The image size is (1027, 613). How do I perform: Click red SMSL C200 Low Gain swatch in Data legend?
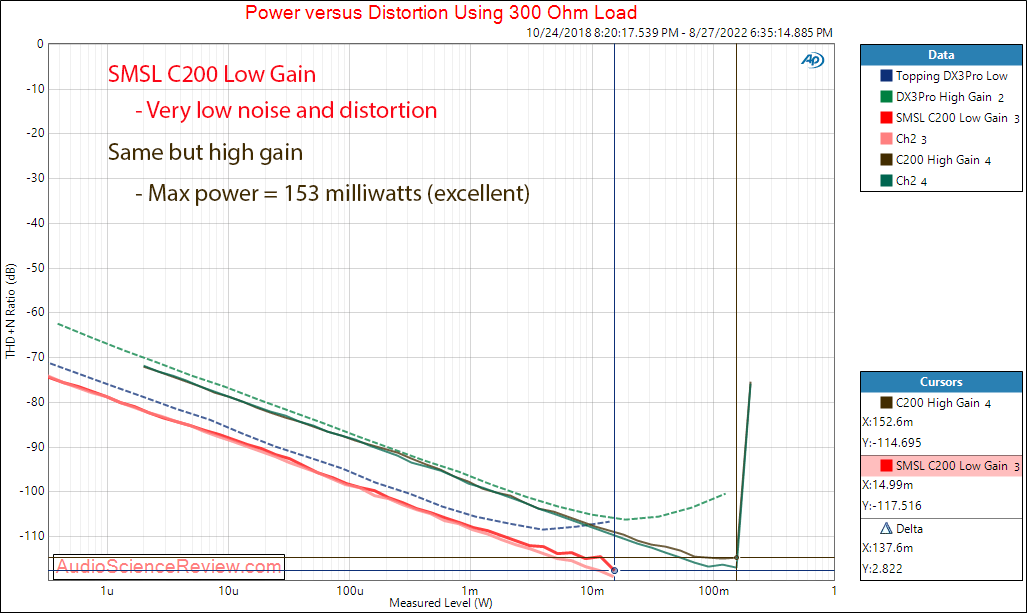point(886,118)
